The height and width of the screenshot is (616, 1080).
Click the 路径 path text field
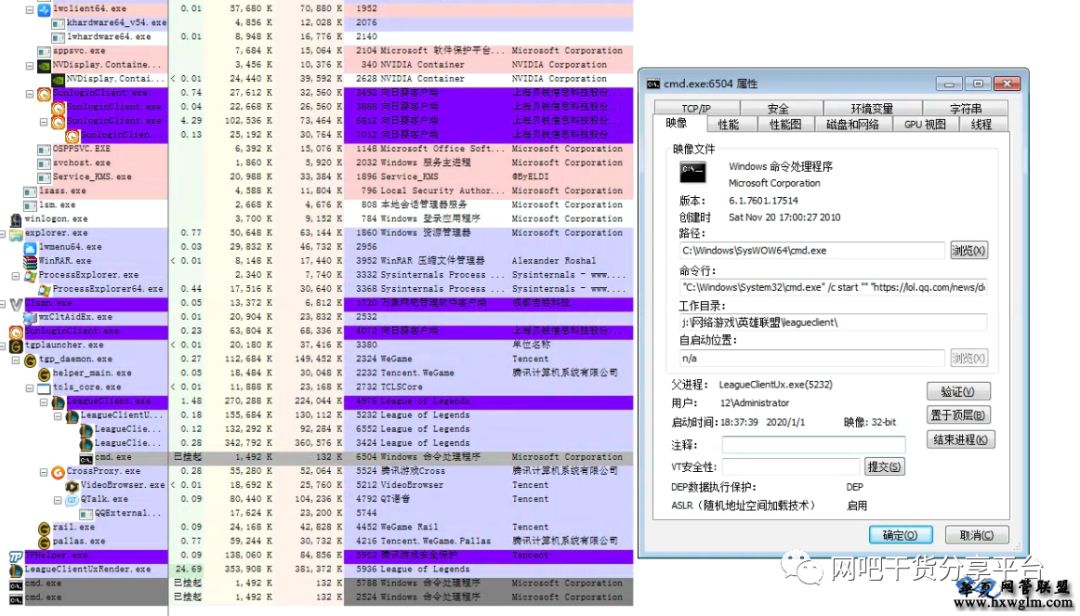812,251
